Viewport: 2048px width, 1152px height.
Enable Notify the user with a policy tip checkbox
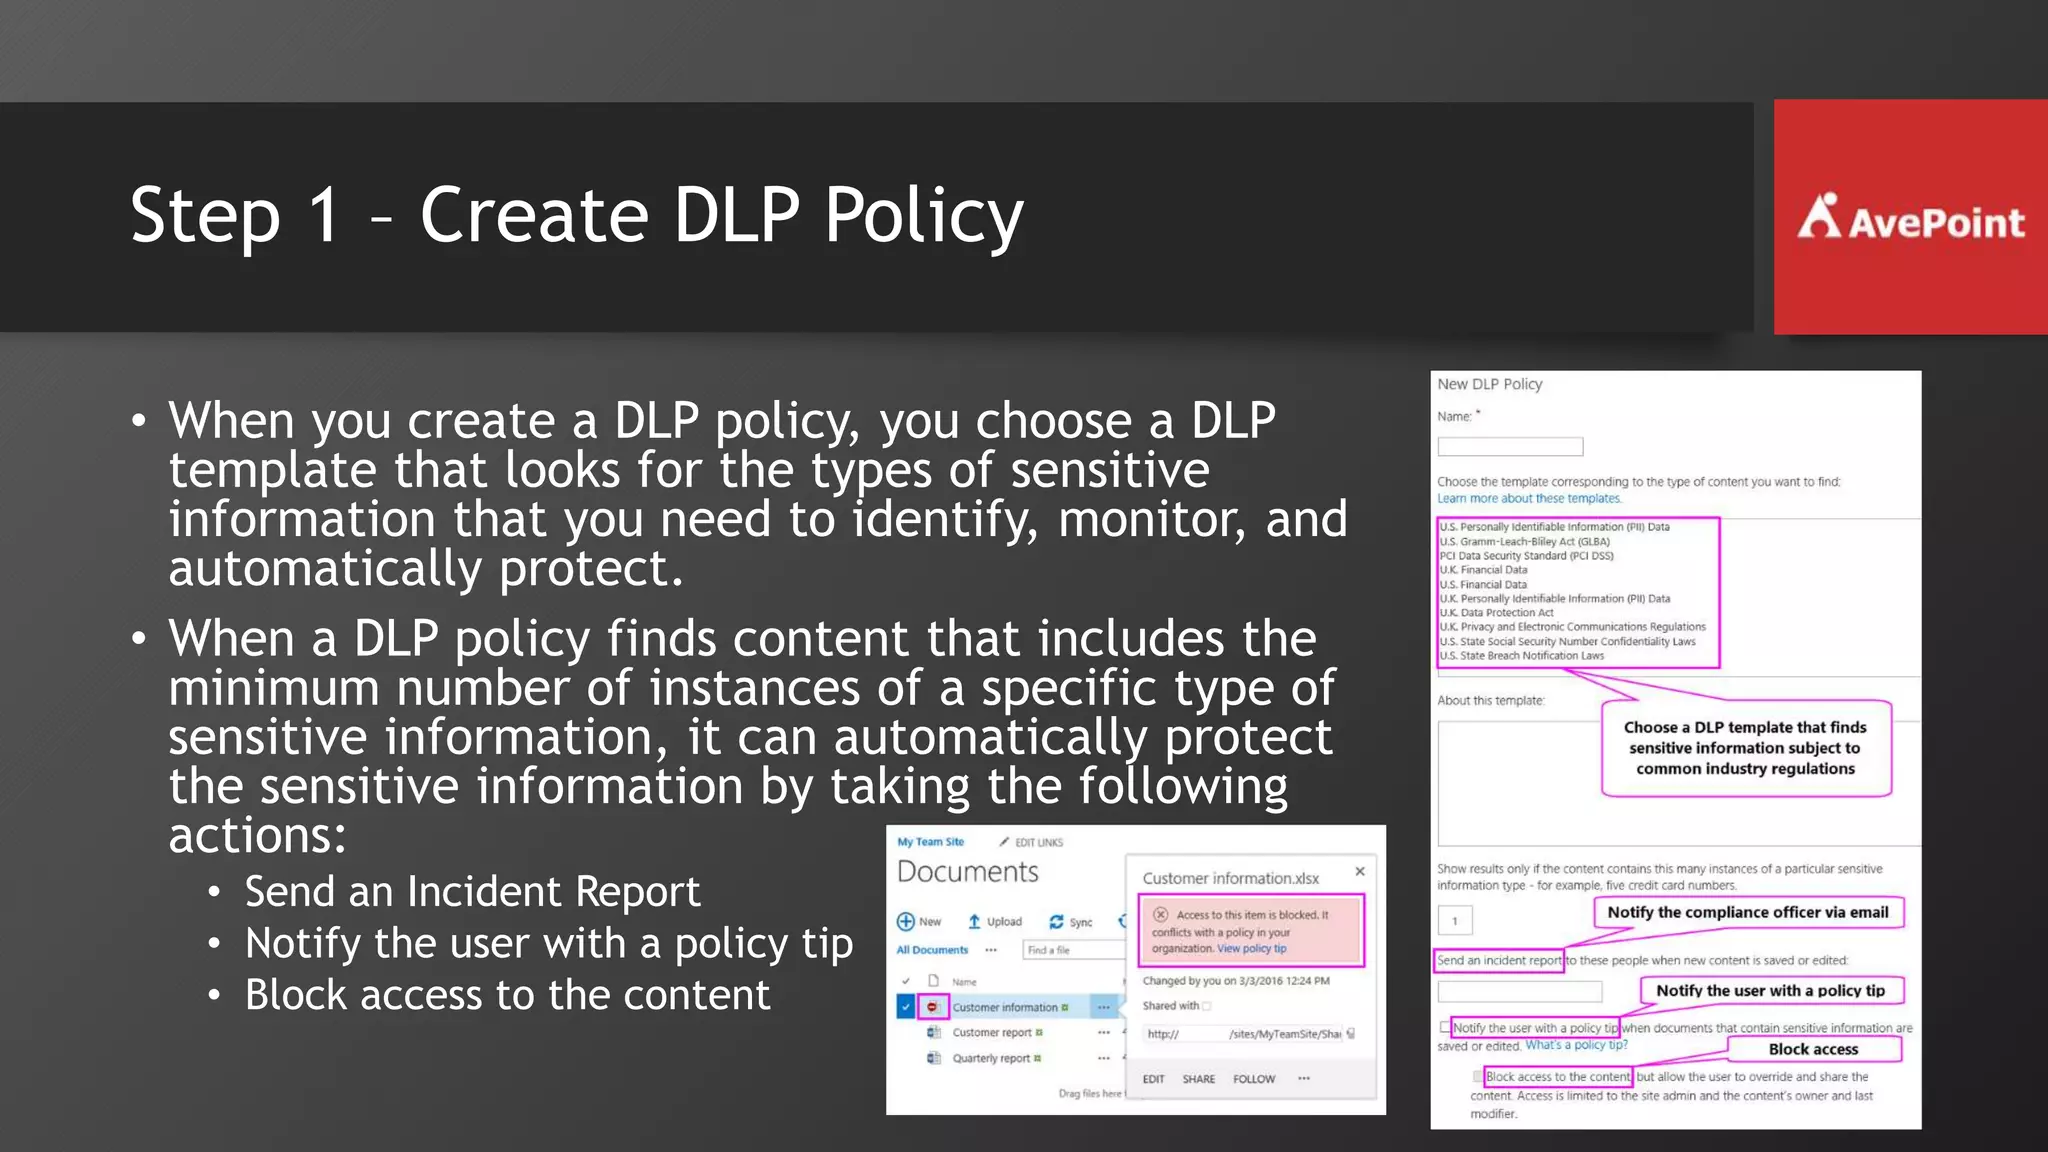tap(1444, 1027)
